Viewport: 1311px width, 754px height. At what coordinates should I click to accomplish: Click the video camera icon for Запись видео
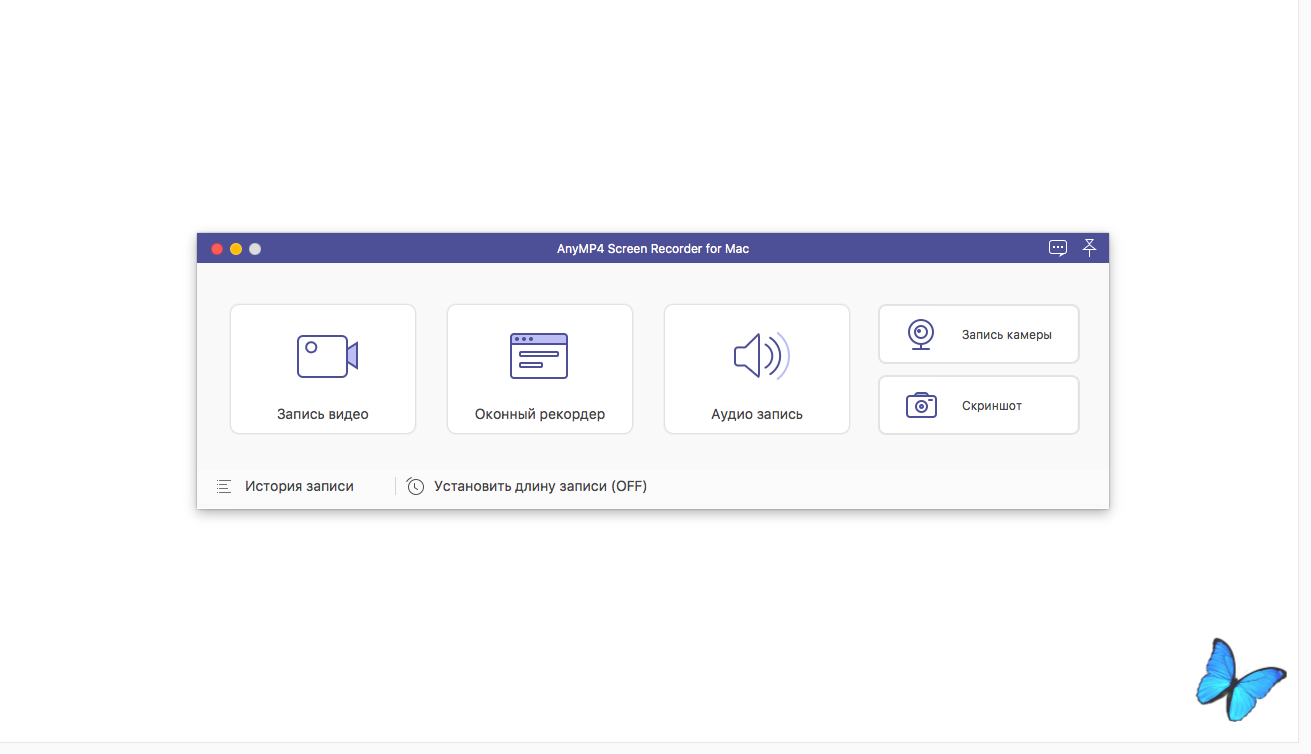[x=327, y=356]
